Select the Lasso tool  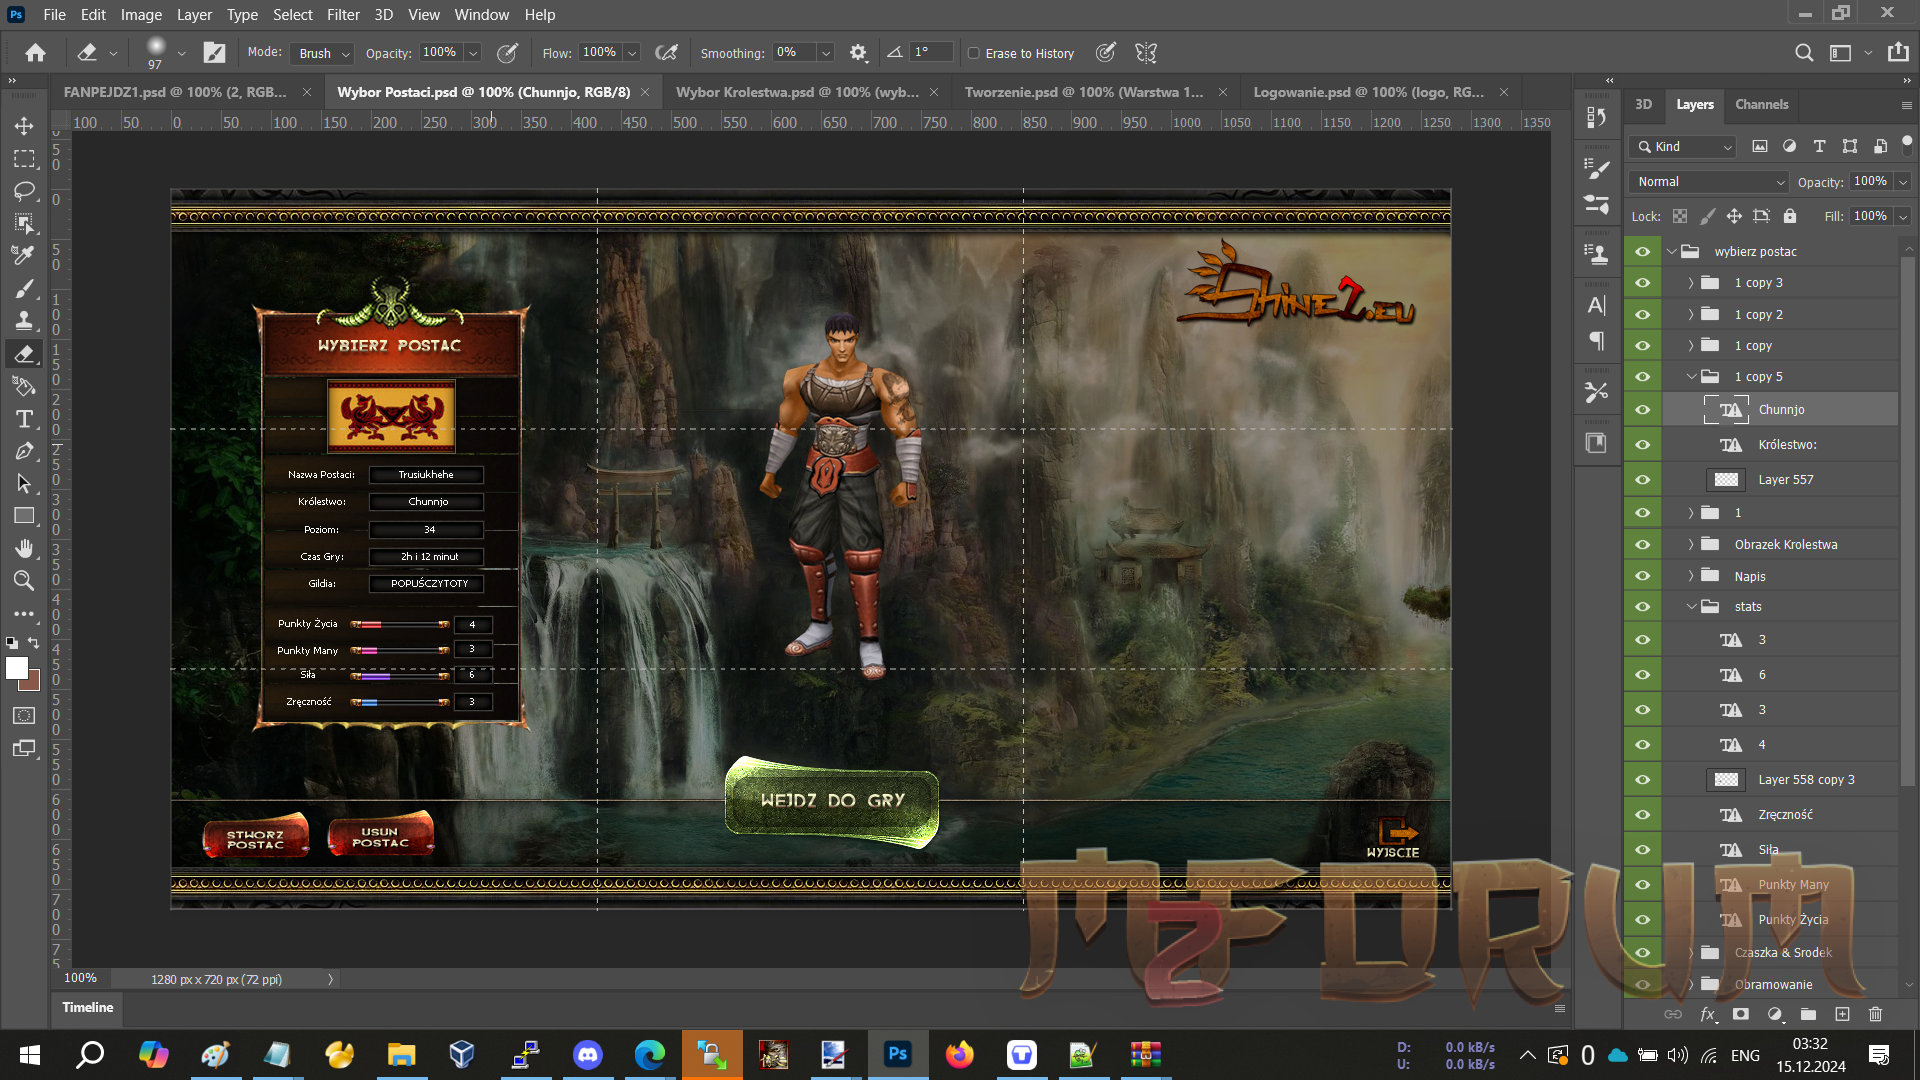coord(24,191)
